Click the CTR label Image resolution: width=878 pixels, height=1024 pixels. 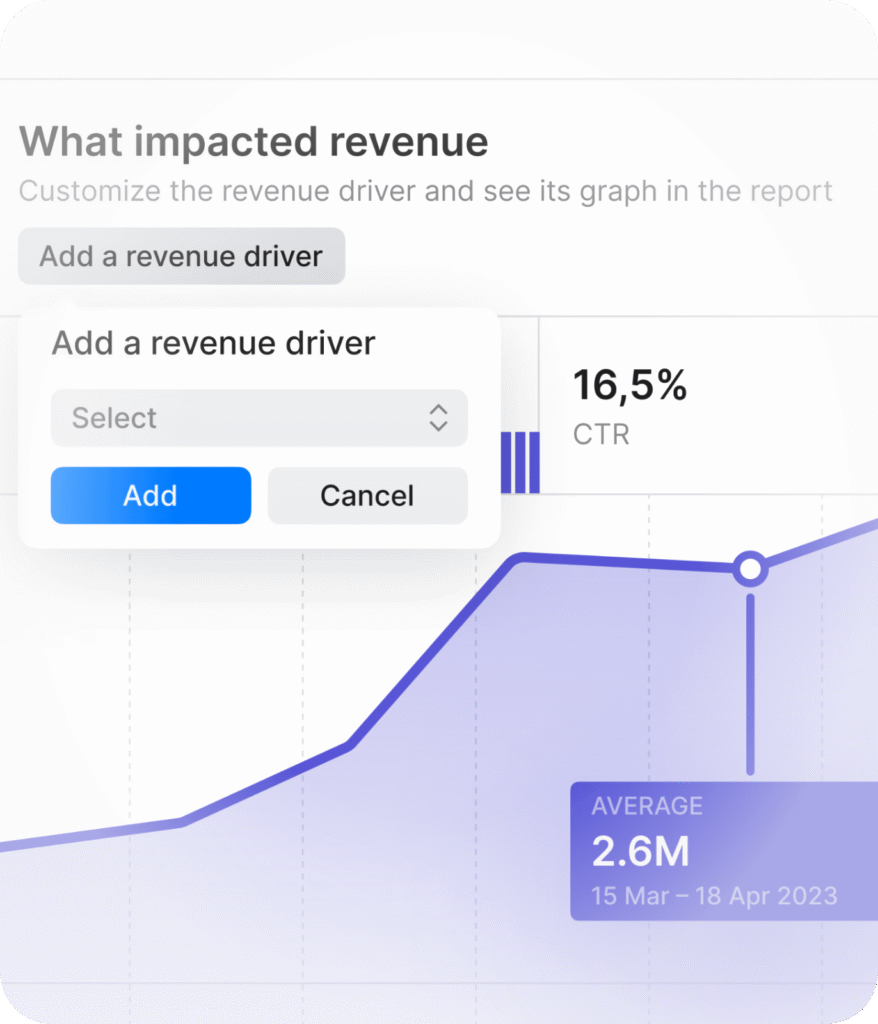point(601,434)
